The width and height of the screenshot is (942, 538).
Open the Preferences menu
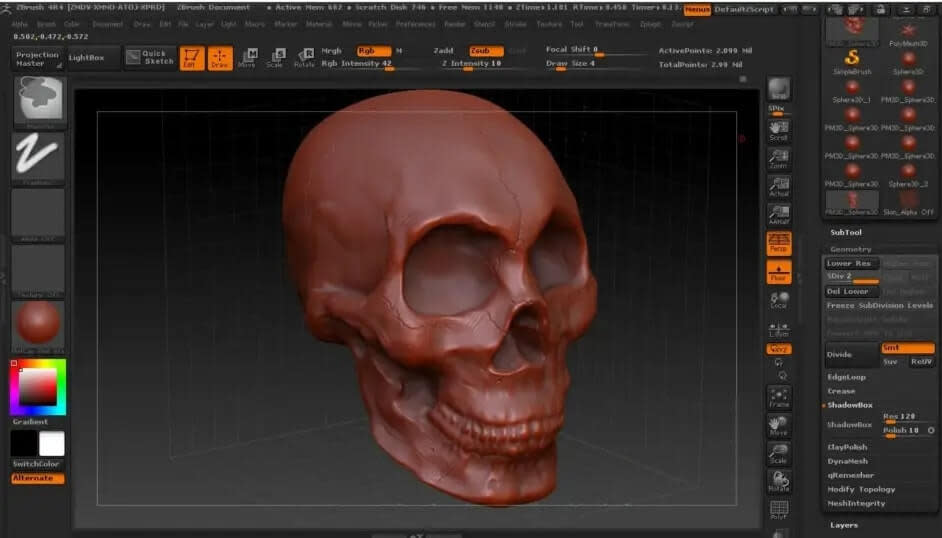(415, 23)
